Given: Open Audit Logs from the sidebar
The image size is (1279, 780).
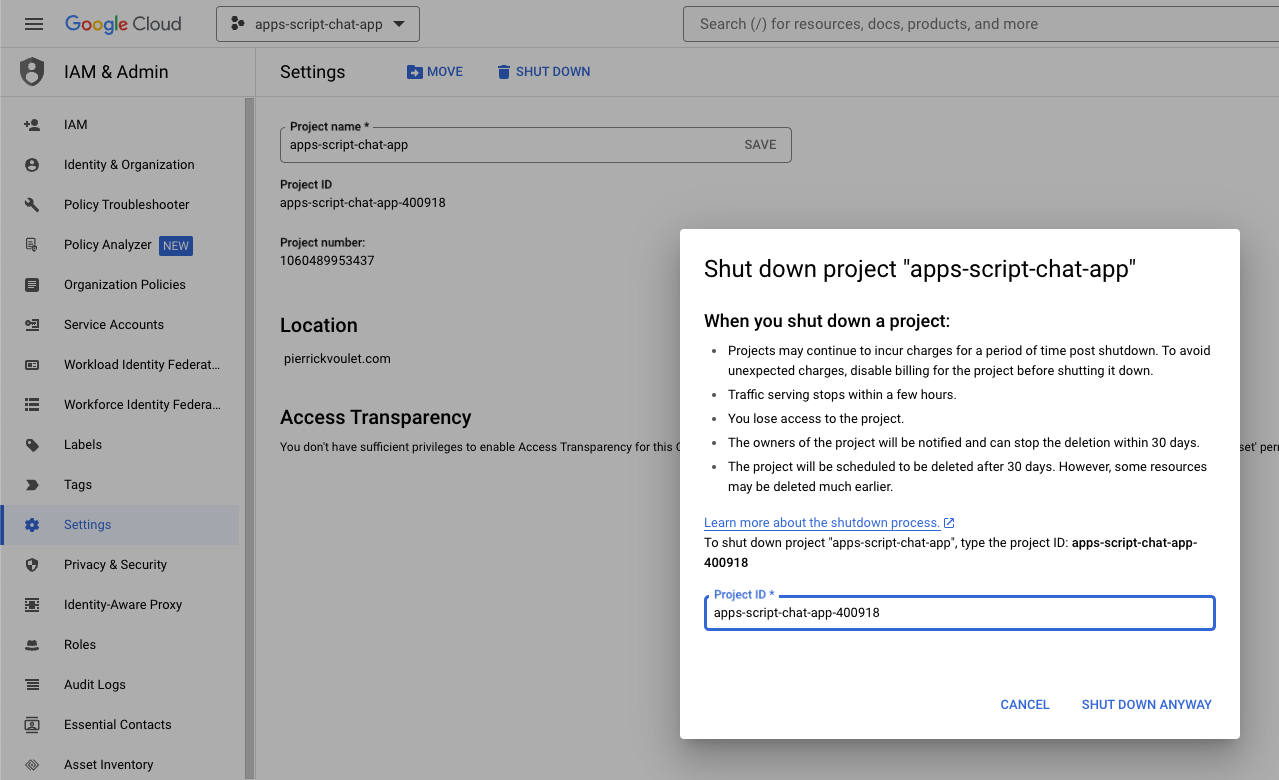Looking at the screenshot, I should pos(95,685).
